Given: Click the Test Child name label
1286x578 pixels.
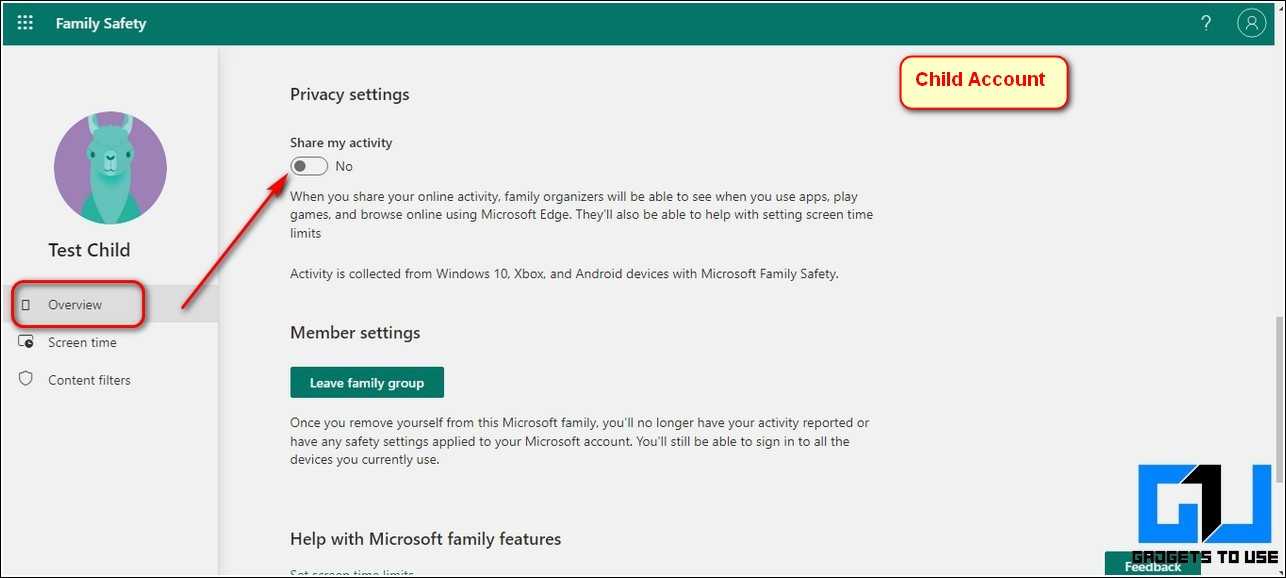Looking at the screenshot, I should click(89, 250).
